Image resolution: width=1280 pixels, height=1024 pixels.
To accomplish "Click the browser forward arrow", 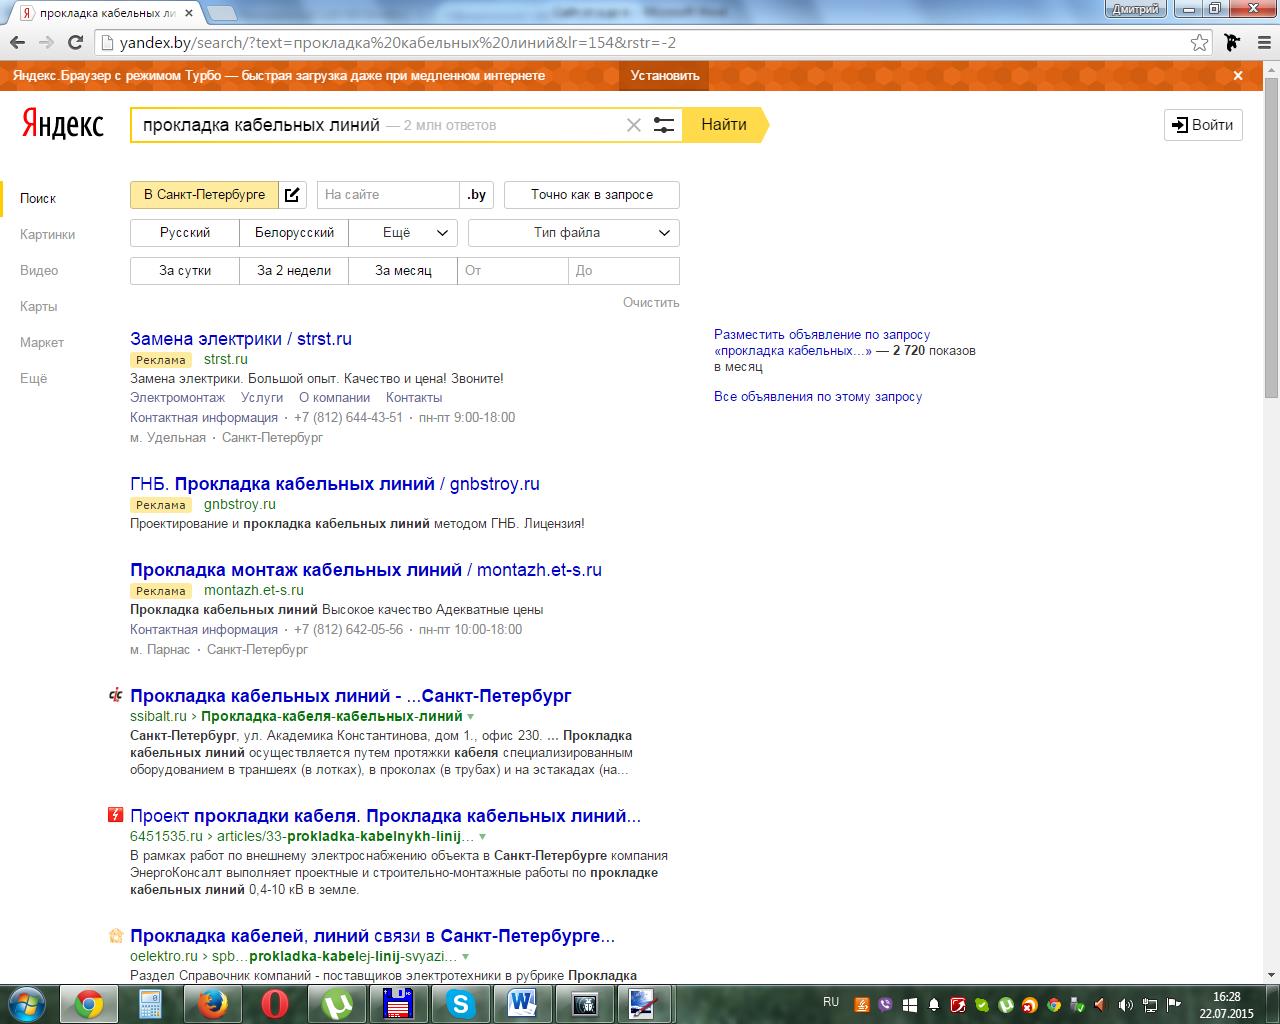I will click(46, 43).
